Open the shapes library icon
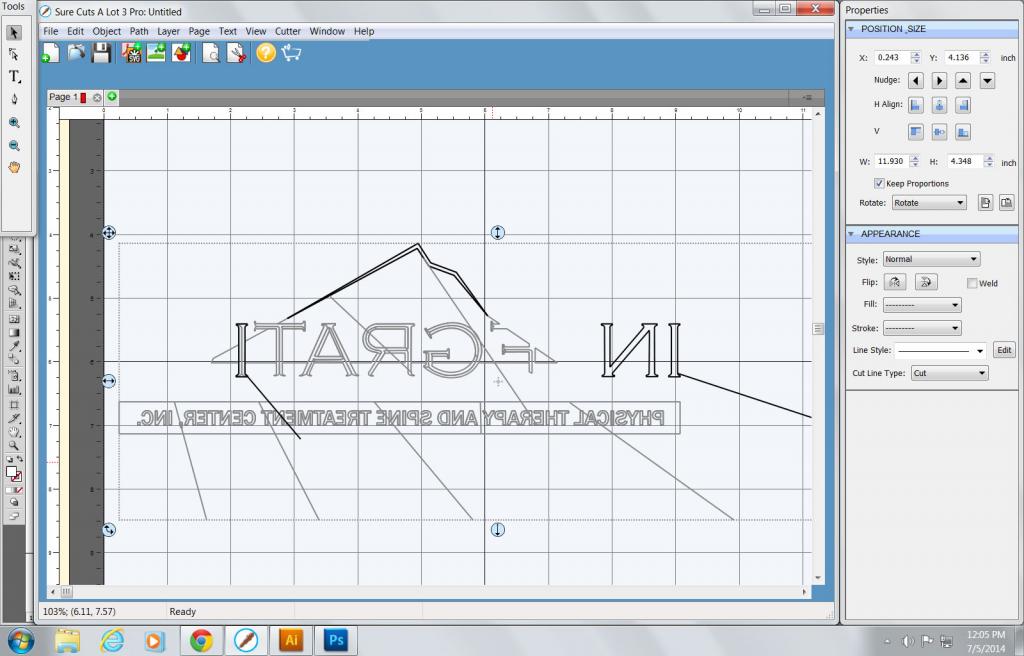1024x656 pixels. (x=182, y=53)
